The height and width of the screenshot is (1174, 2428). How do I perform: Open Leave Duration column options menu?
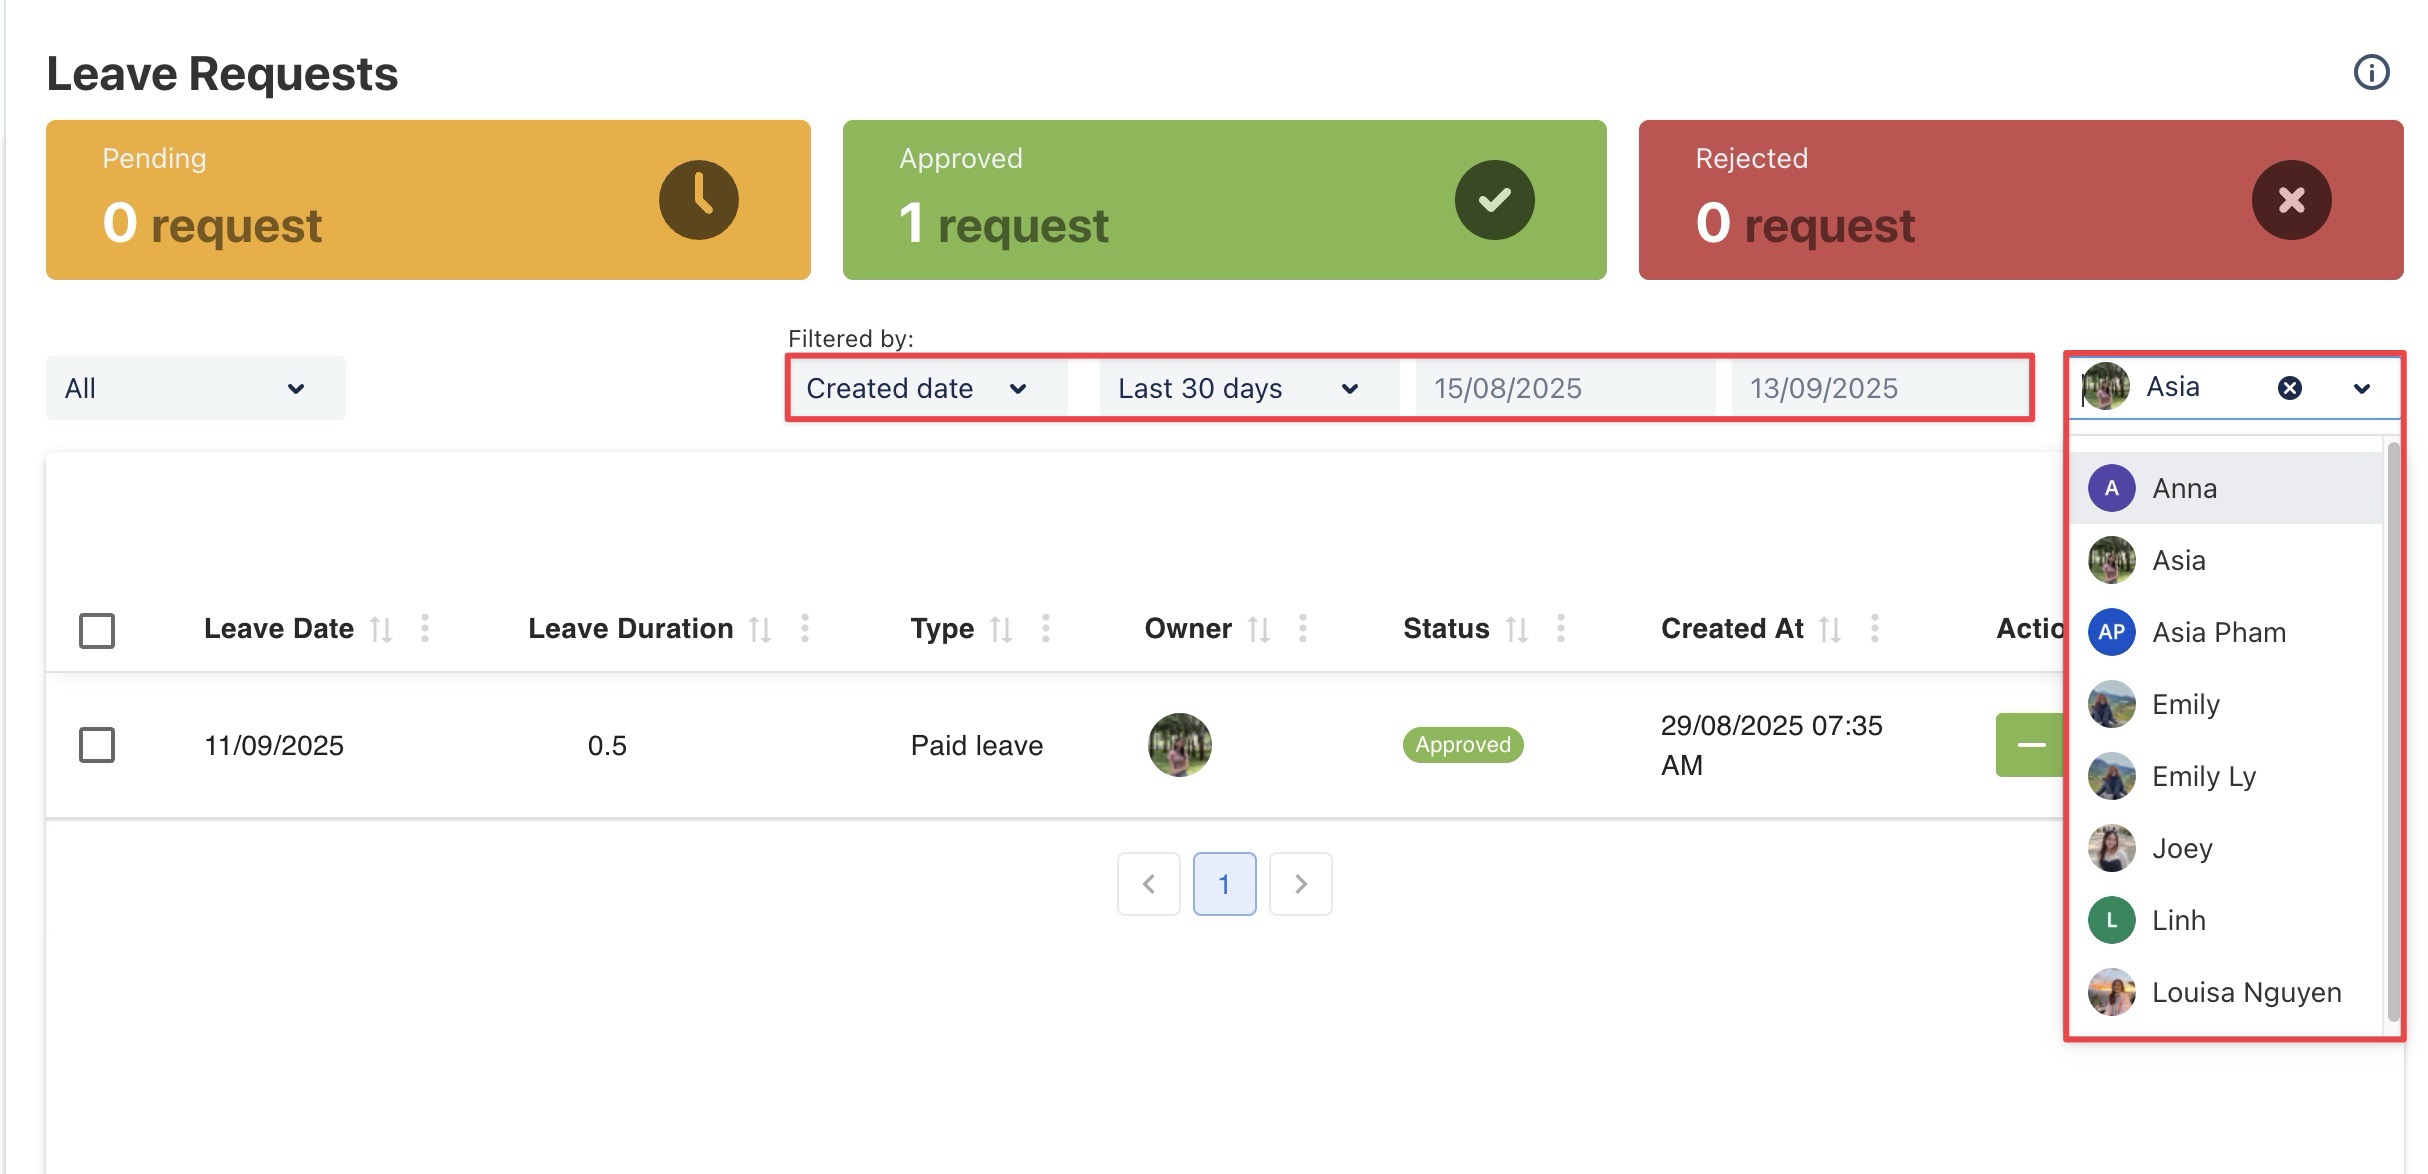click(805, 628)
